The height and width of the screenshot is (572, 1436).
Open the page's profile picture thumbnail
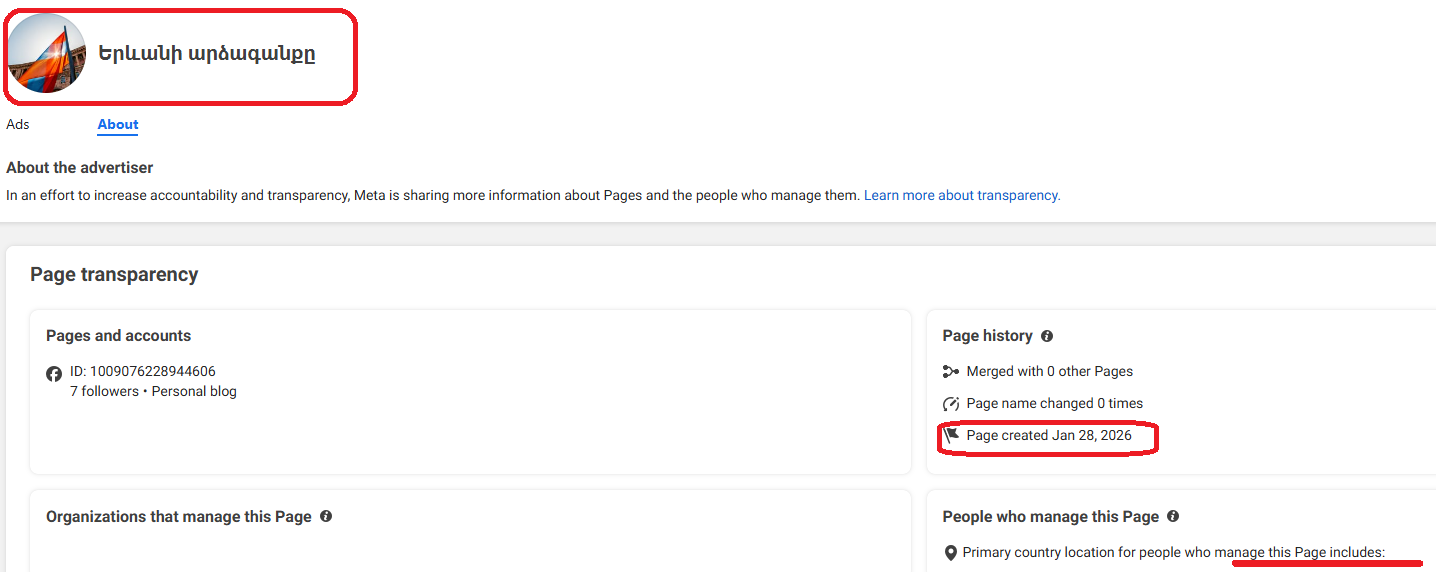point(46,54)
